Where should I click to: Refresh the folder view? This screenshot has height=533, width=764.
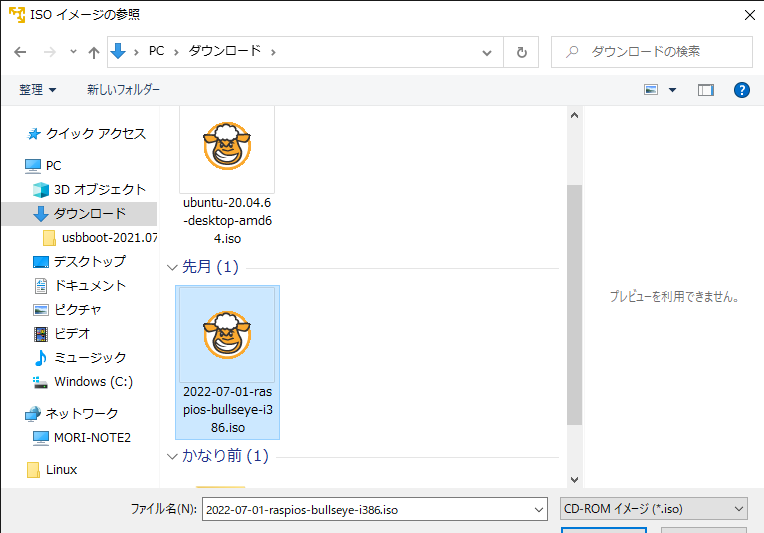[521, 52]
